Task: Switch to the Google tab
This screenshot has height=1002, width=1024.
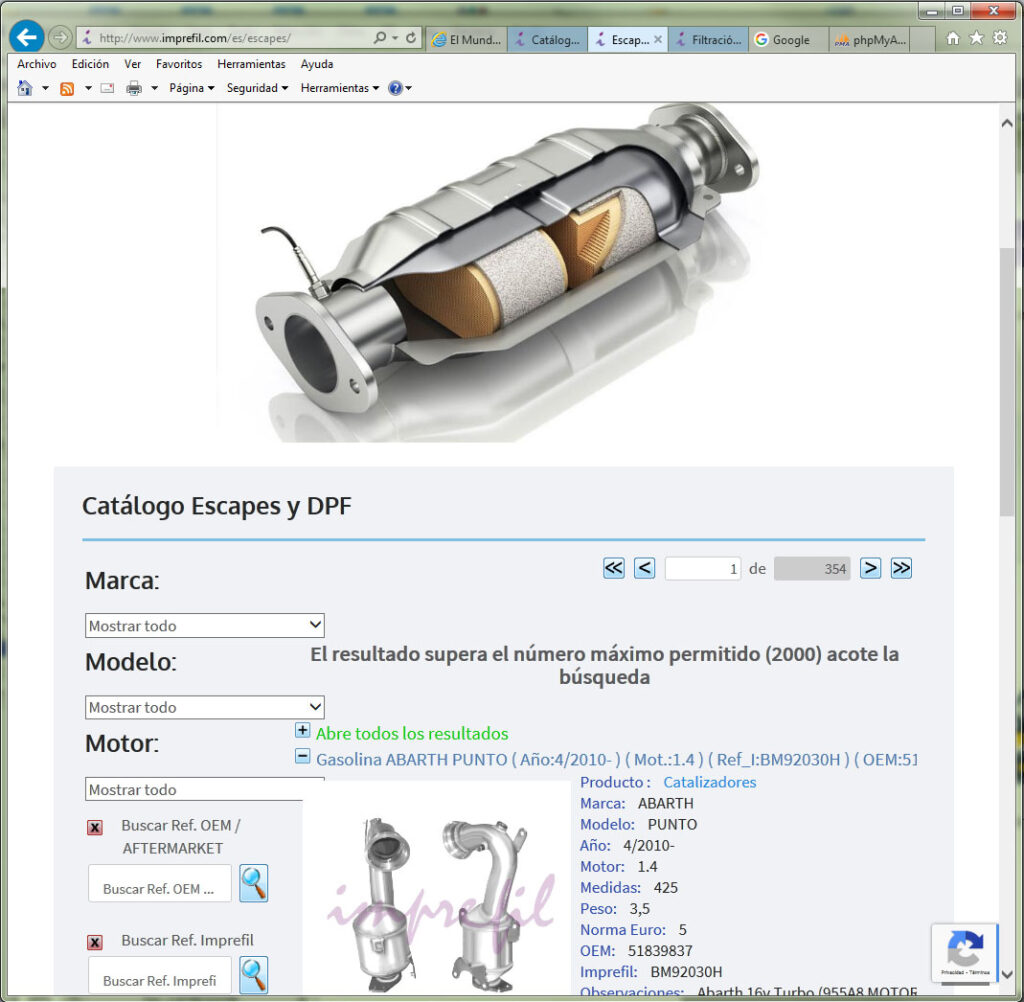Action: (788, 40)
